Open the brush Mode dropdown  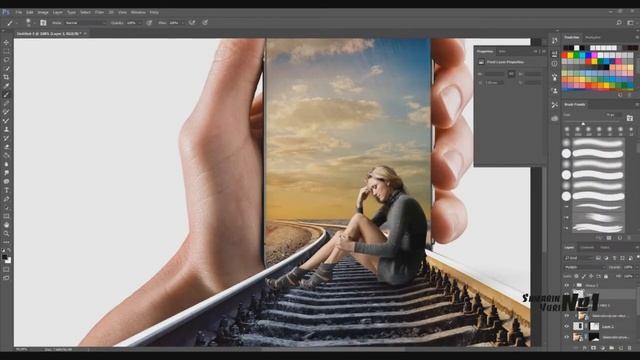[84, 23]
